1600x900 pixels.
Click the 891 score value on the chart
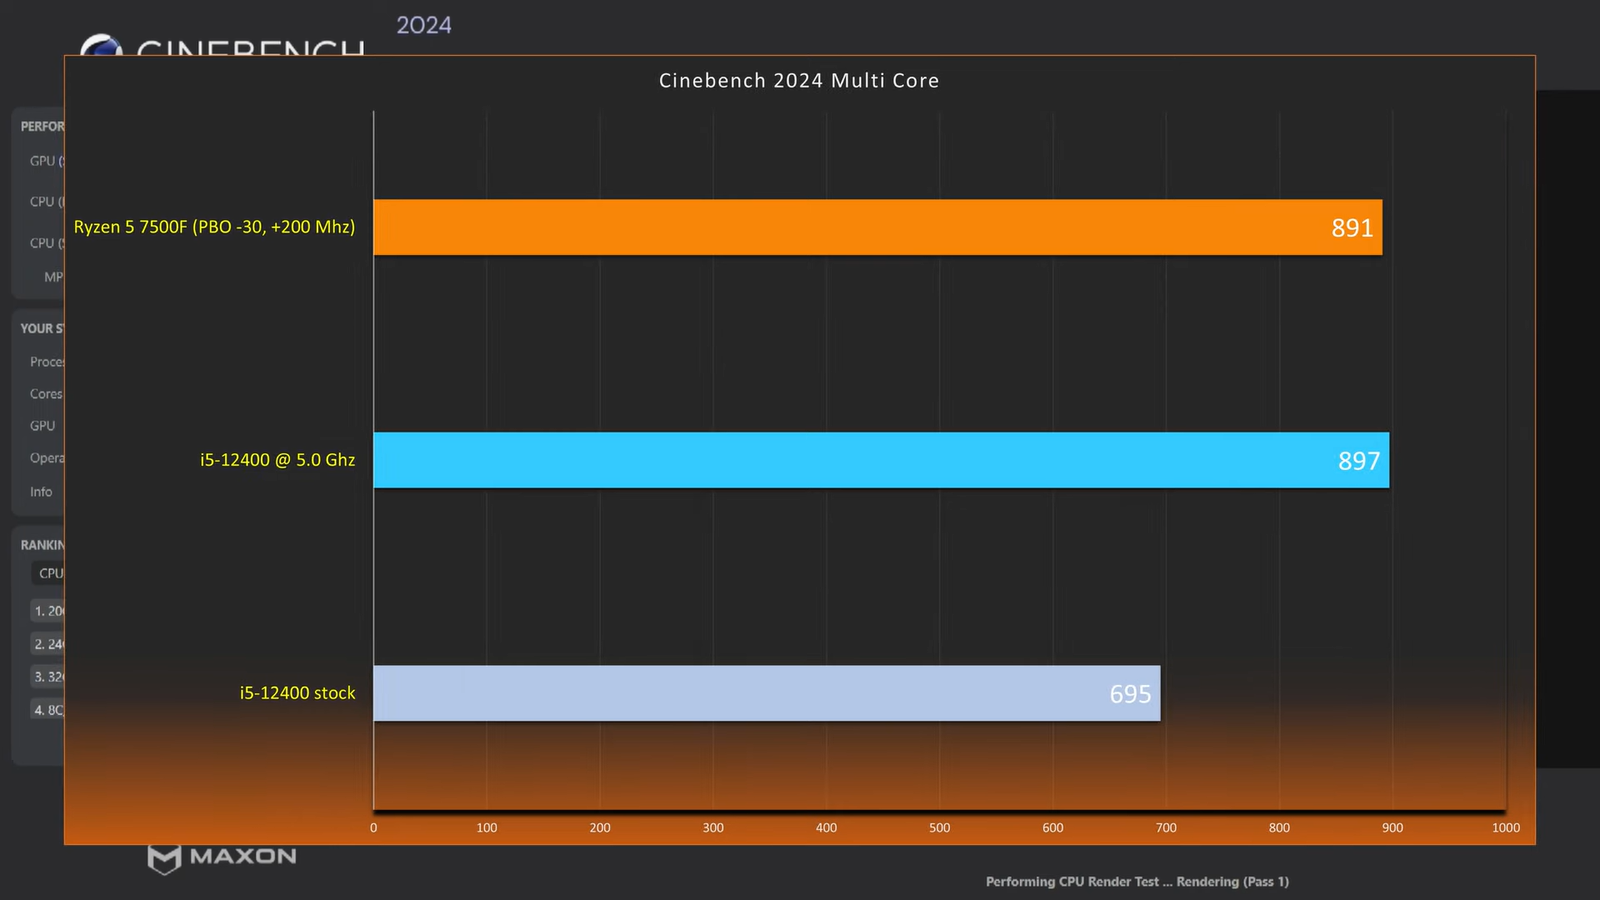1351,228
